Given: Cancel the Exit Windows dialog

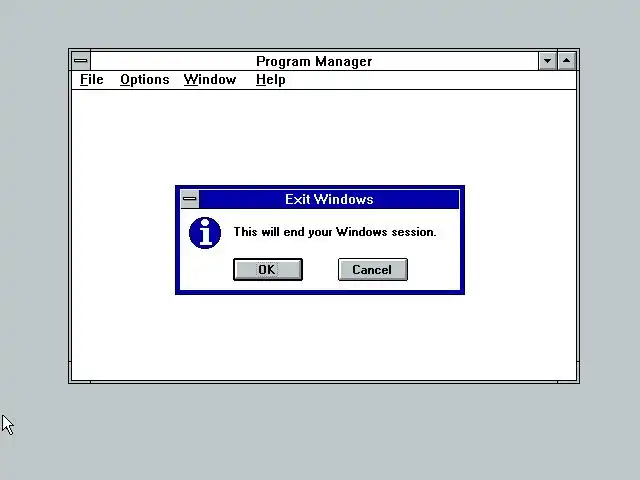Looking at the screenshot, I should [x=373, y=269].
